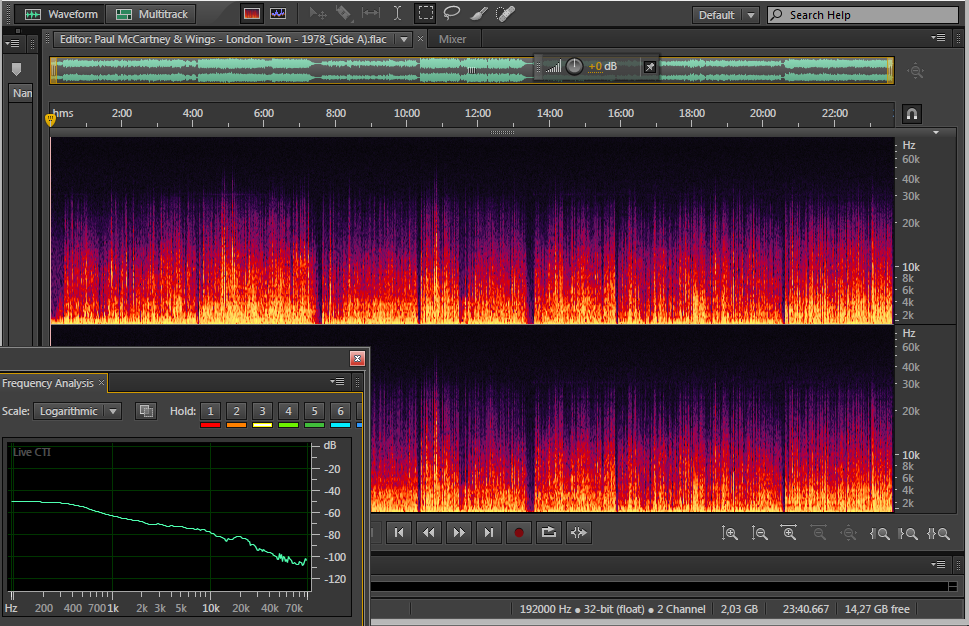Screen dimensions: 969x626
Task: Select the Slip tool
Action: pos(371,14)
